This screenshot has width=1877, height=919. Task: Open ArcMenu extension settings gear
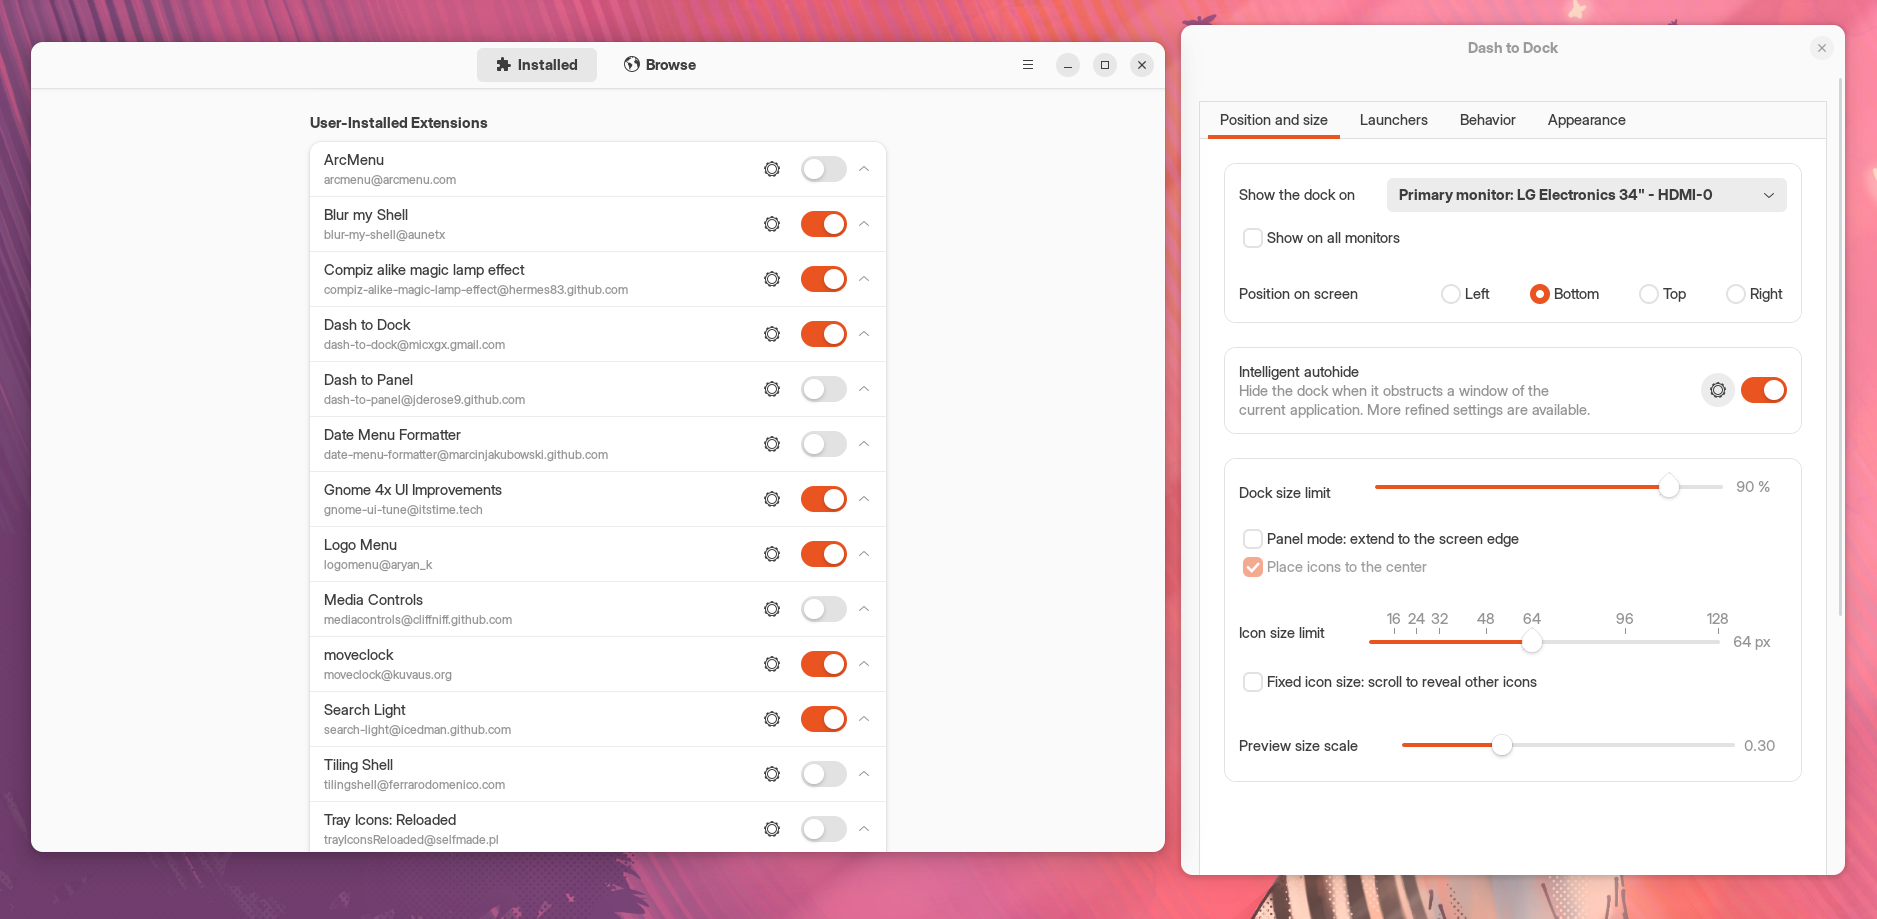772,169
